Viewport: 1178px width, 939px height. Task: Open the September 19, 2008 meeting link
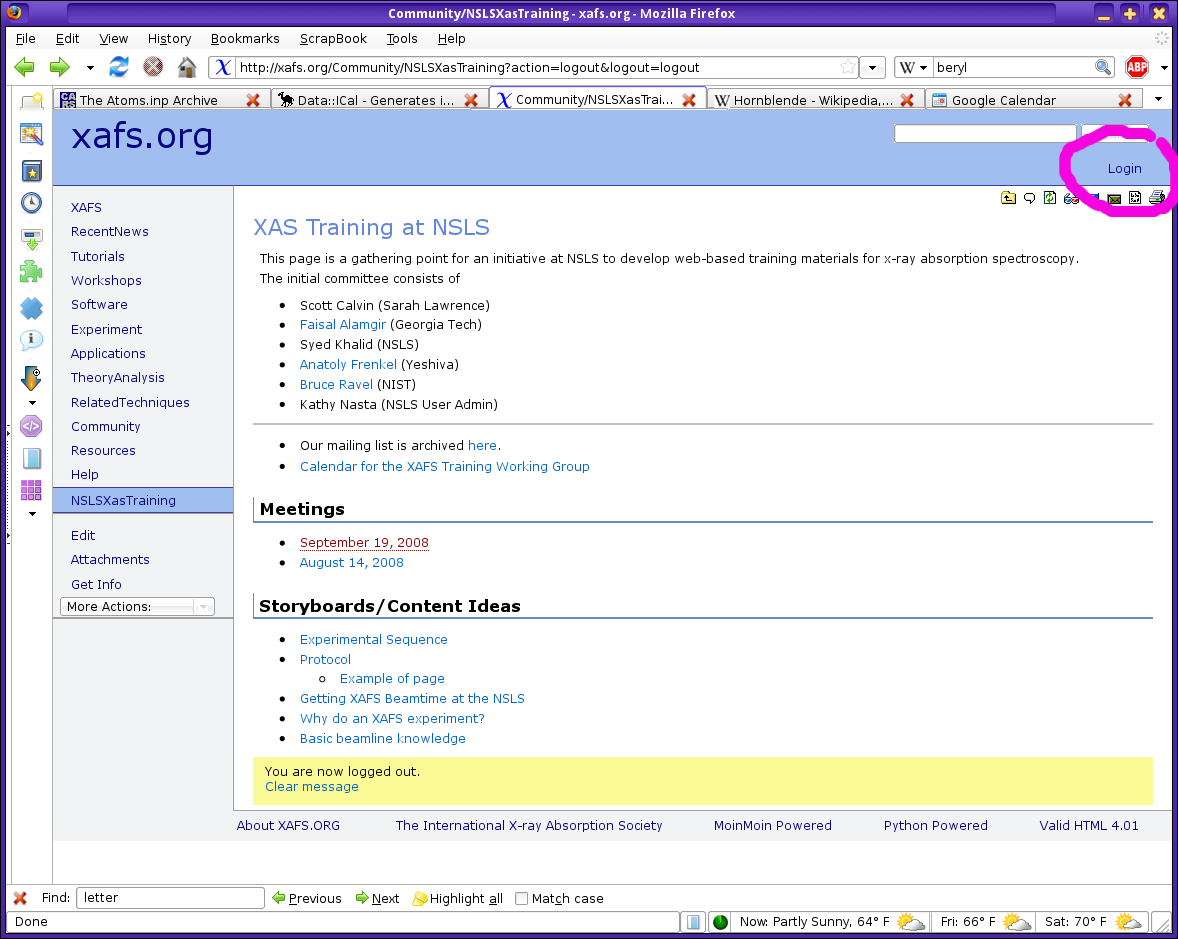pyautogui.click(x=364, y=543)
